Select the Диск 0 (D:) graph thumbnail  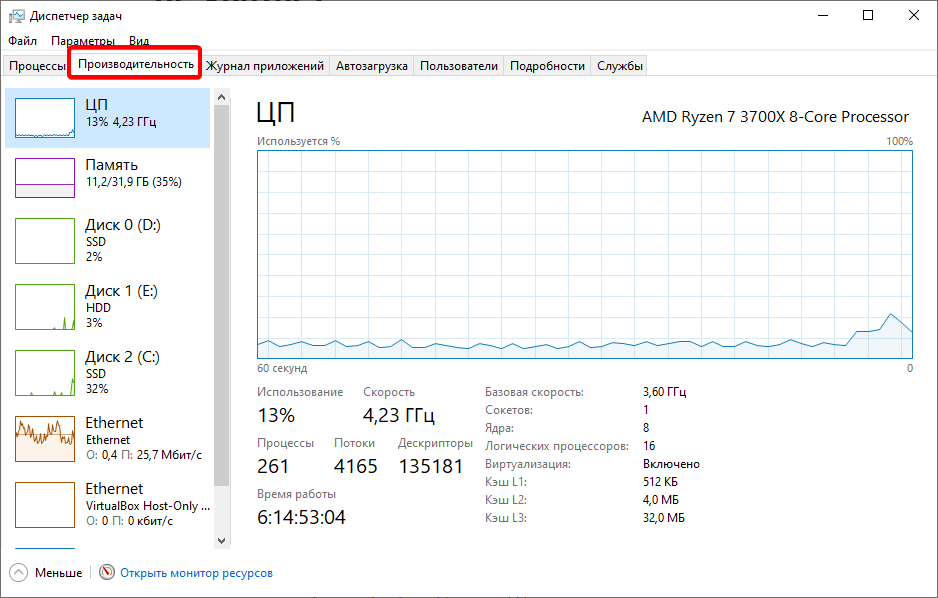click(45, 241)
